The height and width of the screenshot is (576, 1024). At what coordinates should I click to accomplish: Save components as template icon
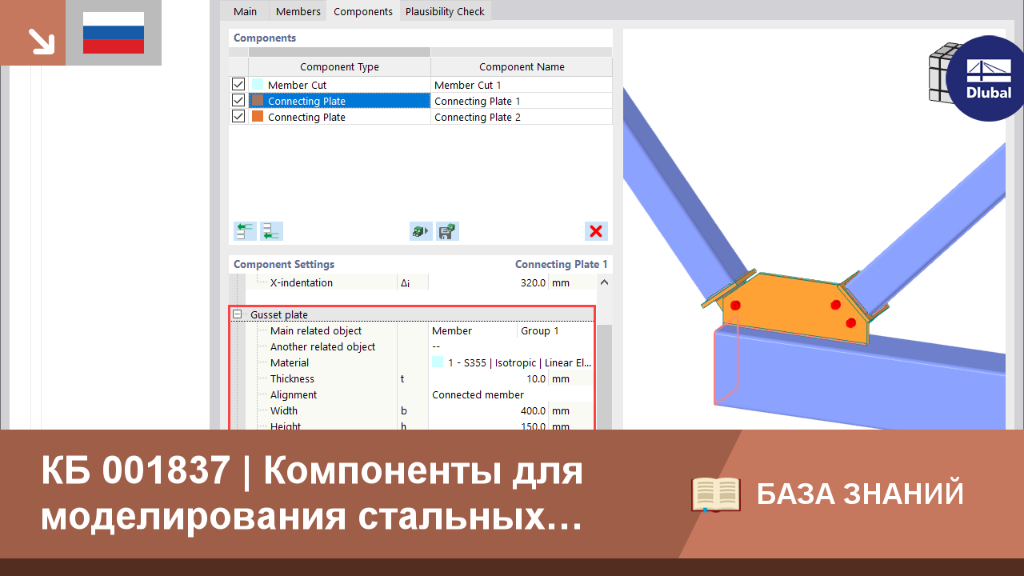pyautogui.click(x=447, y=231)
